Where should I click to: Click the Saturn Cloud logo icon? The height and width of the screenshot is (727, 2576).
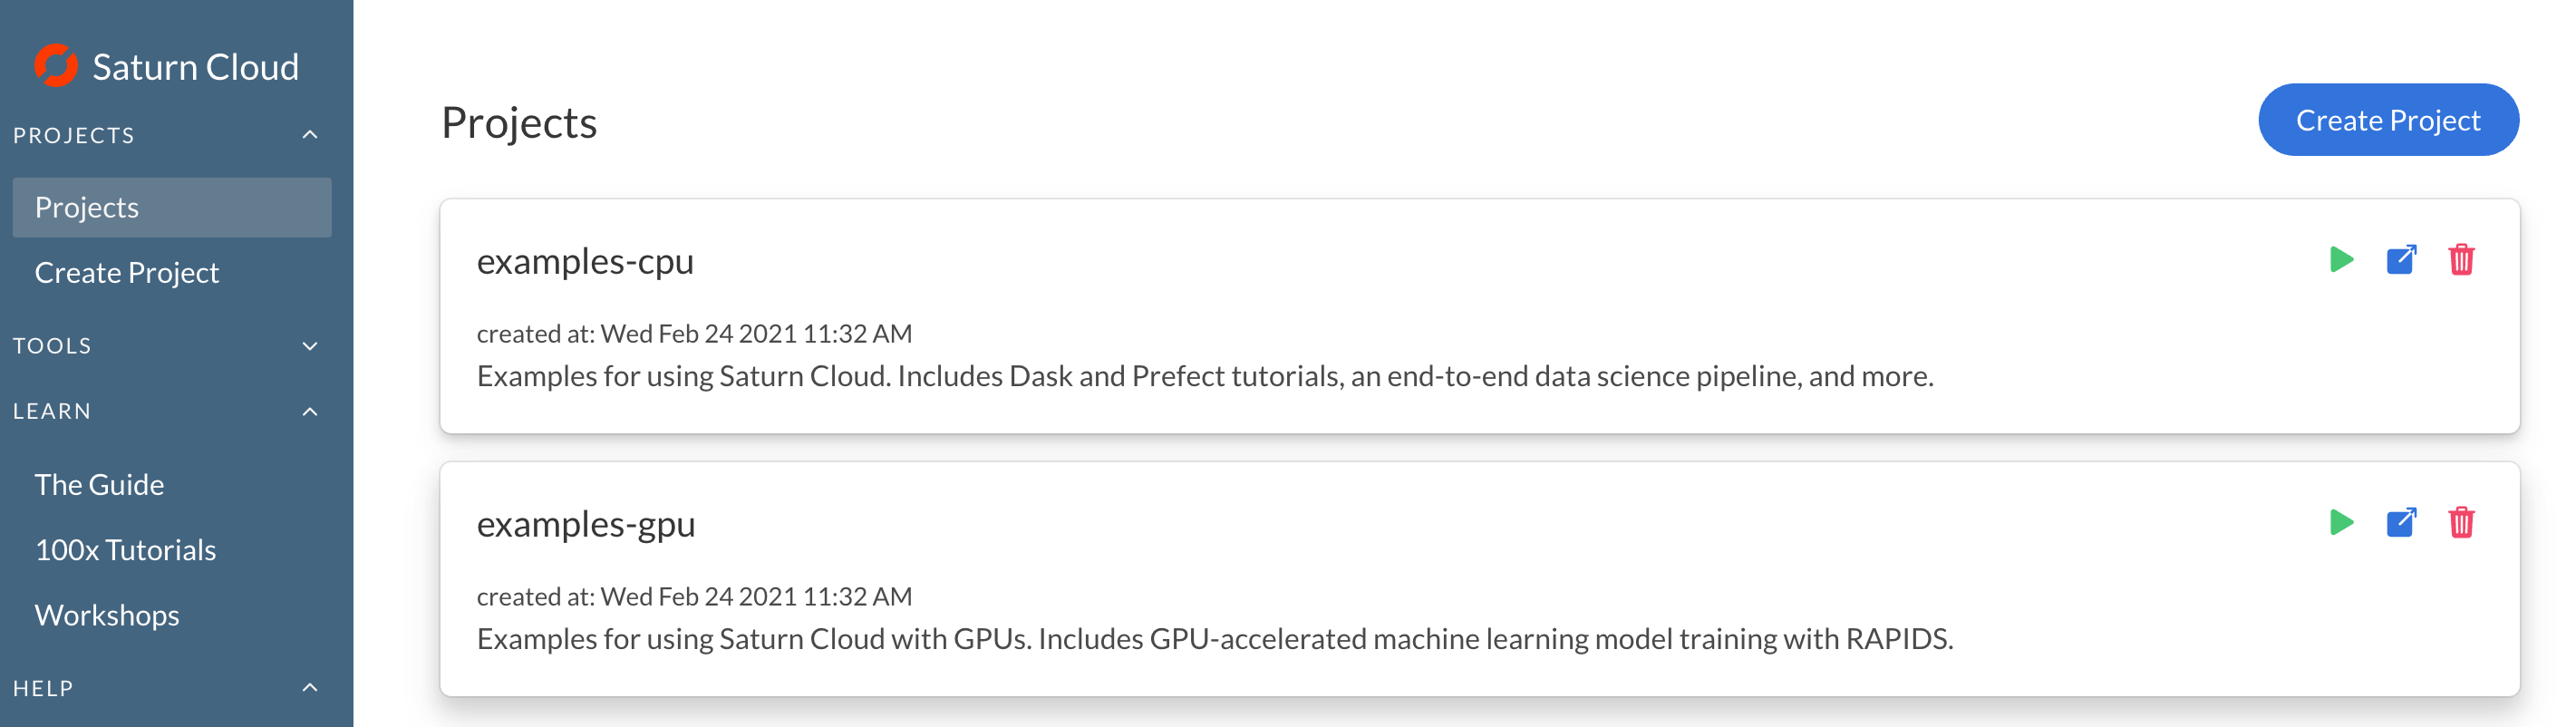tap(56, 66)
